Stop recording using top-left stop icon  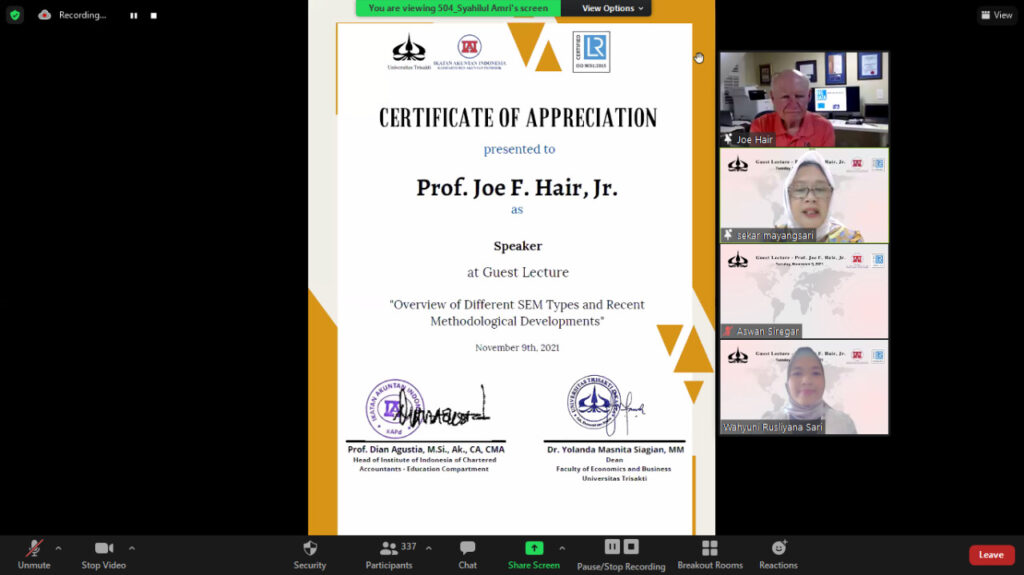[x=153, y=15]
